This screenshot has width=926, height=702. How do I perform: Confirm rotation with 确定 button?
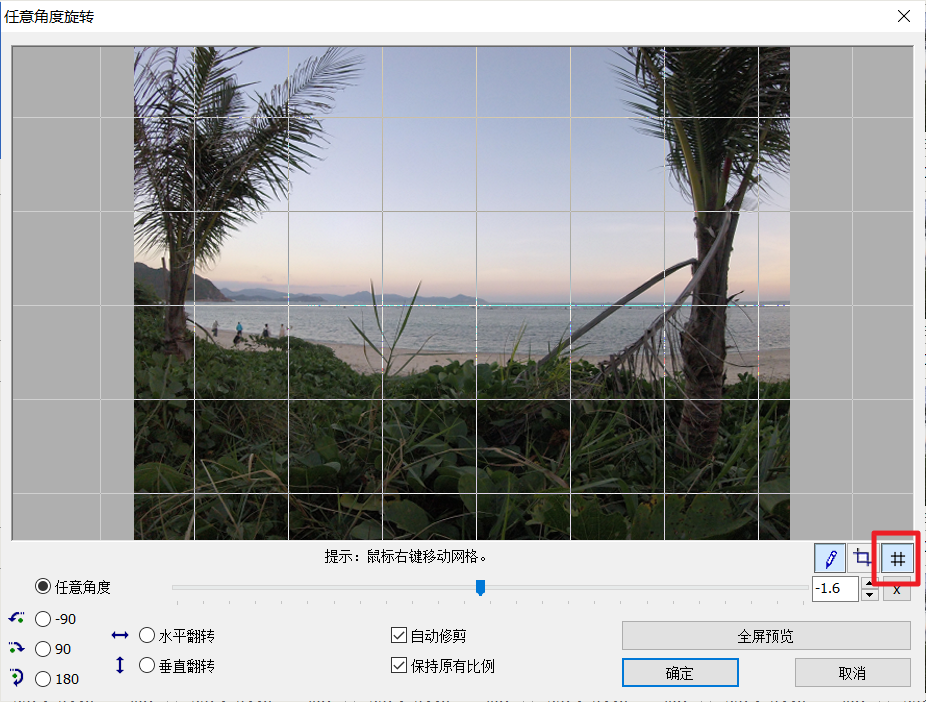coord(680,673)
